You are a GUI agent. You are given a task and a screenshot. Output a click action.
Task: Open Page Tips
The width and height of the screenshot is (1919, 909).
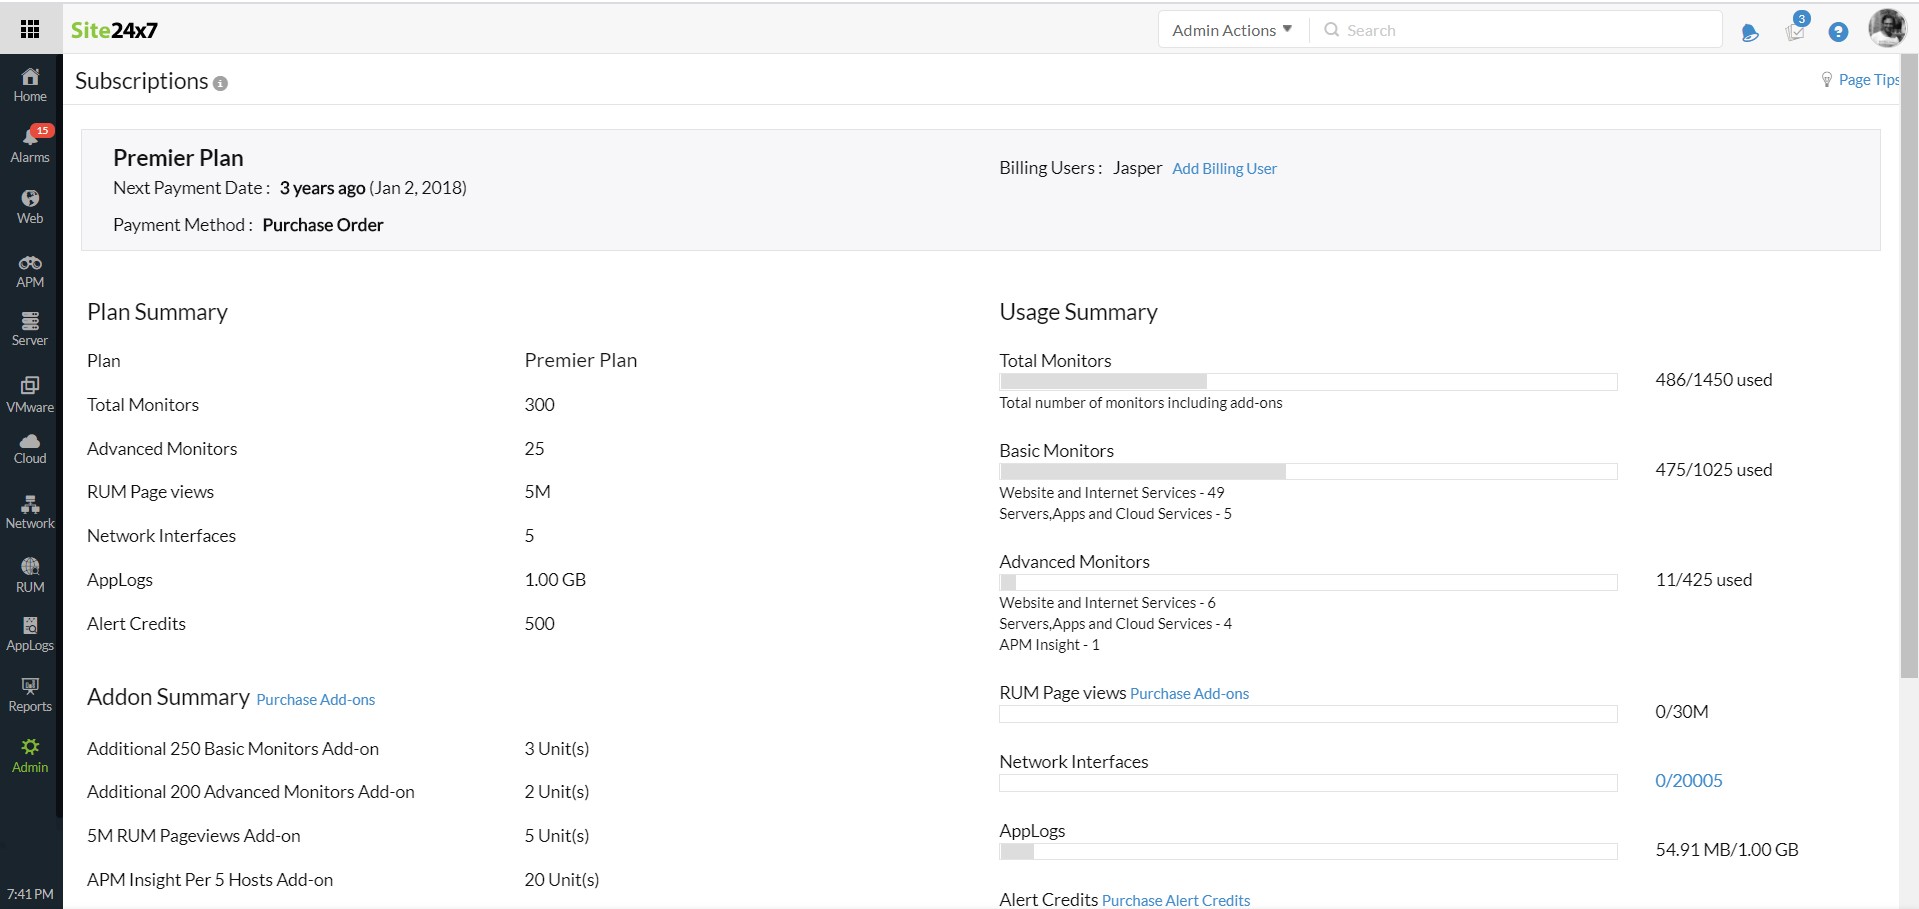tap(1866, 80)
